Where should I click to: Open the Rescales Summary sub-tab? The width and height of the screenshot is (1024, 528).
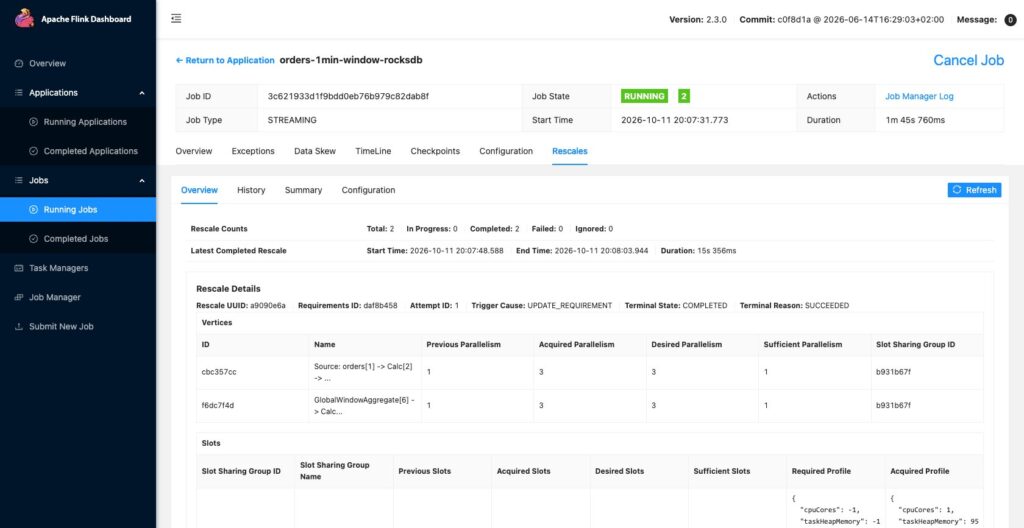click(303, 190)
